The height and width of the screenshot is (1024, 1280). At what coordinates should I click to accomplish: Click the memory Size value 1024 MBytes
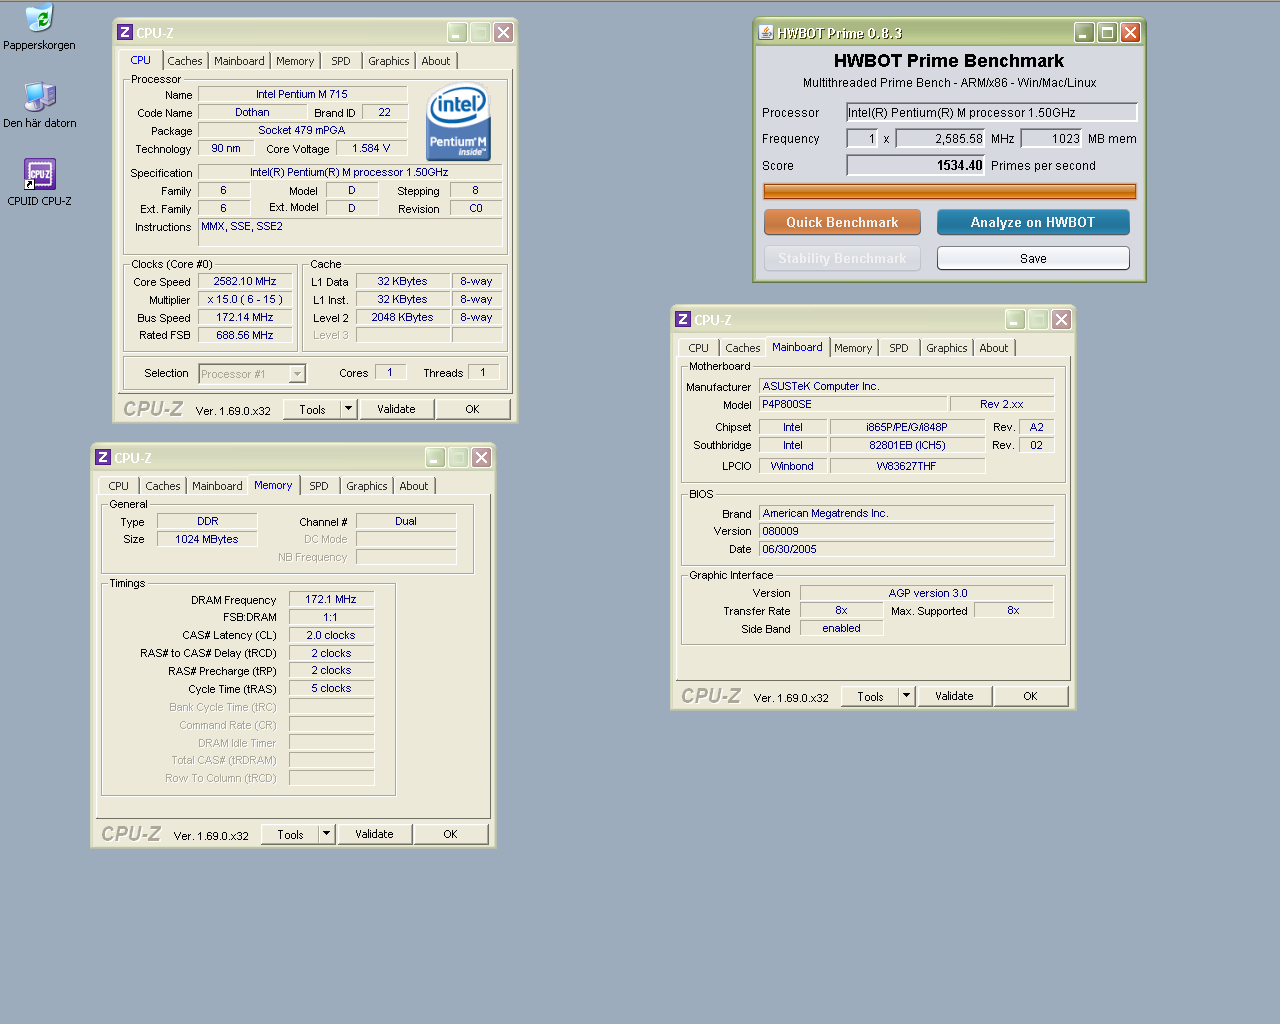click(207, 539)
